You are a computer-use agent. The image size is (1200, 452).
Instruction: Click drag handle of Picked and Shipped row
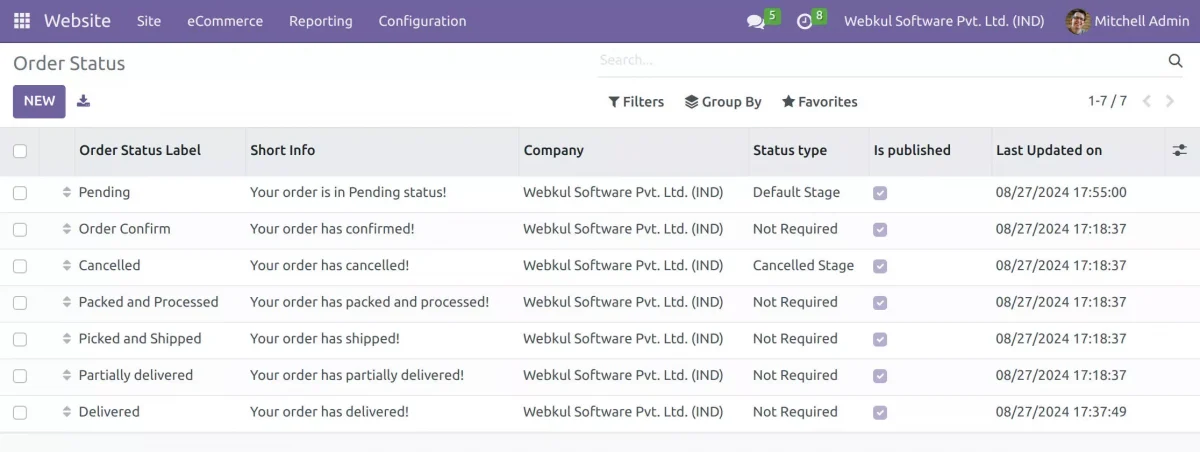(x=67, y=339)
